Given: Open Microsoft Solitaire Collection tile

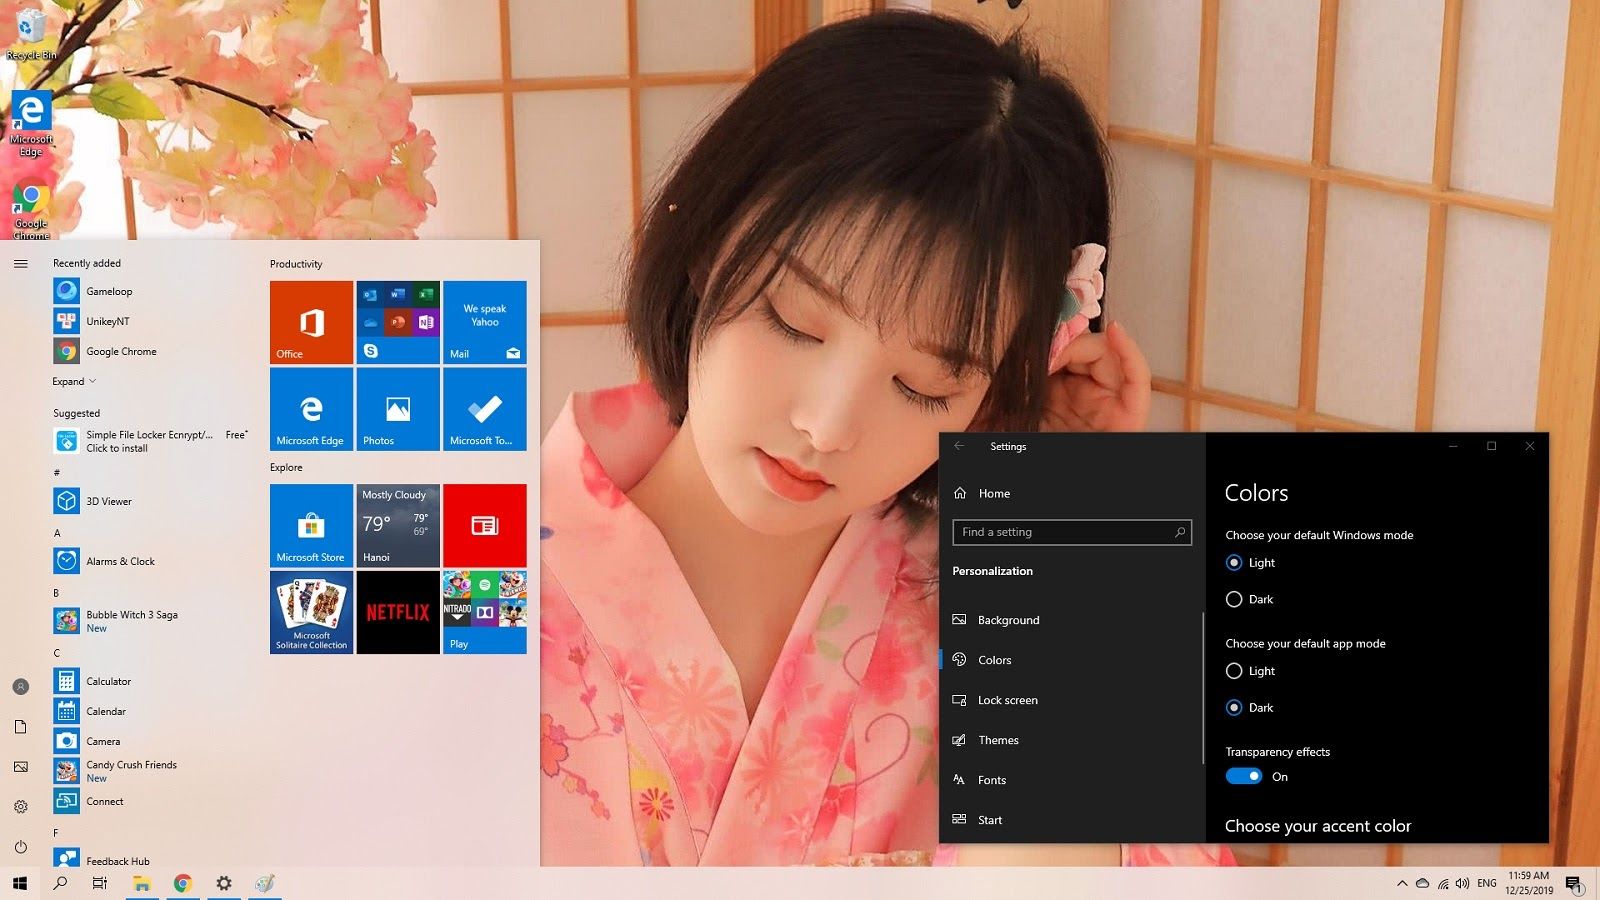Looking at the screenshot, I should pos(311,612).
